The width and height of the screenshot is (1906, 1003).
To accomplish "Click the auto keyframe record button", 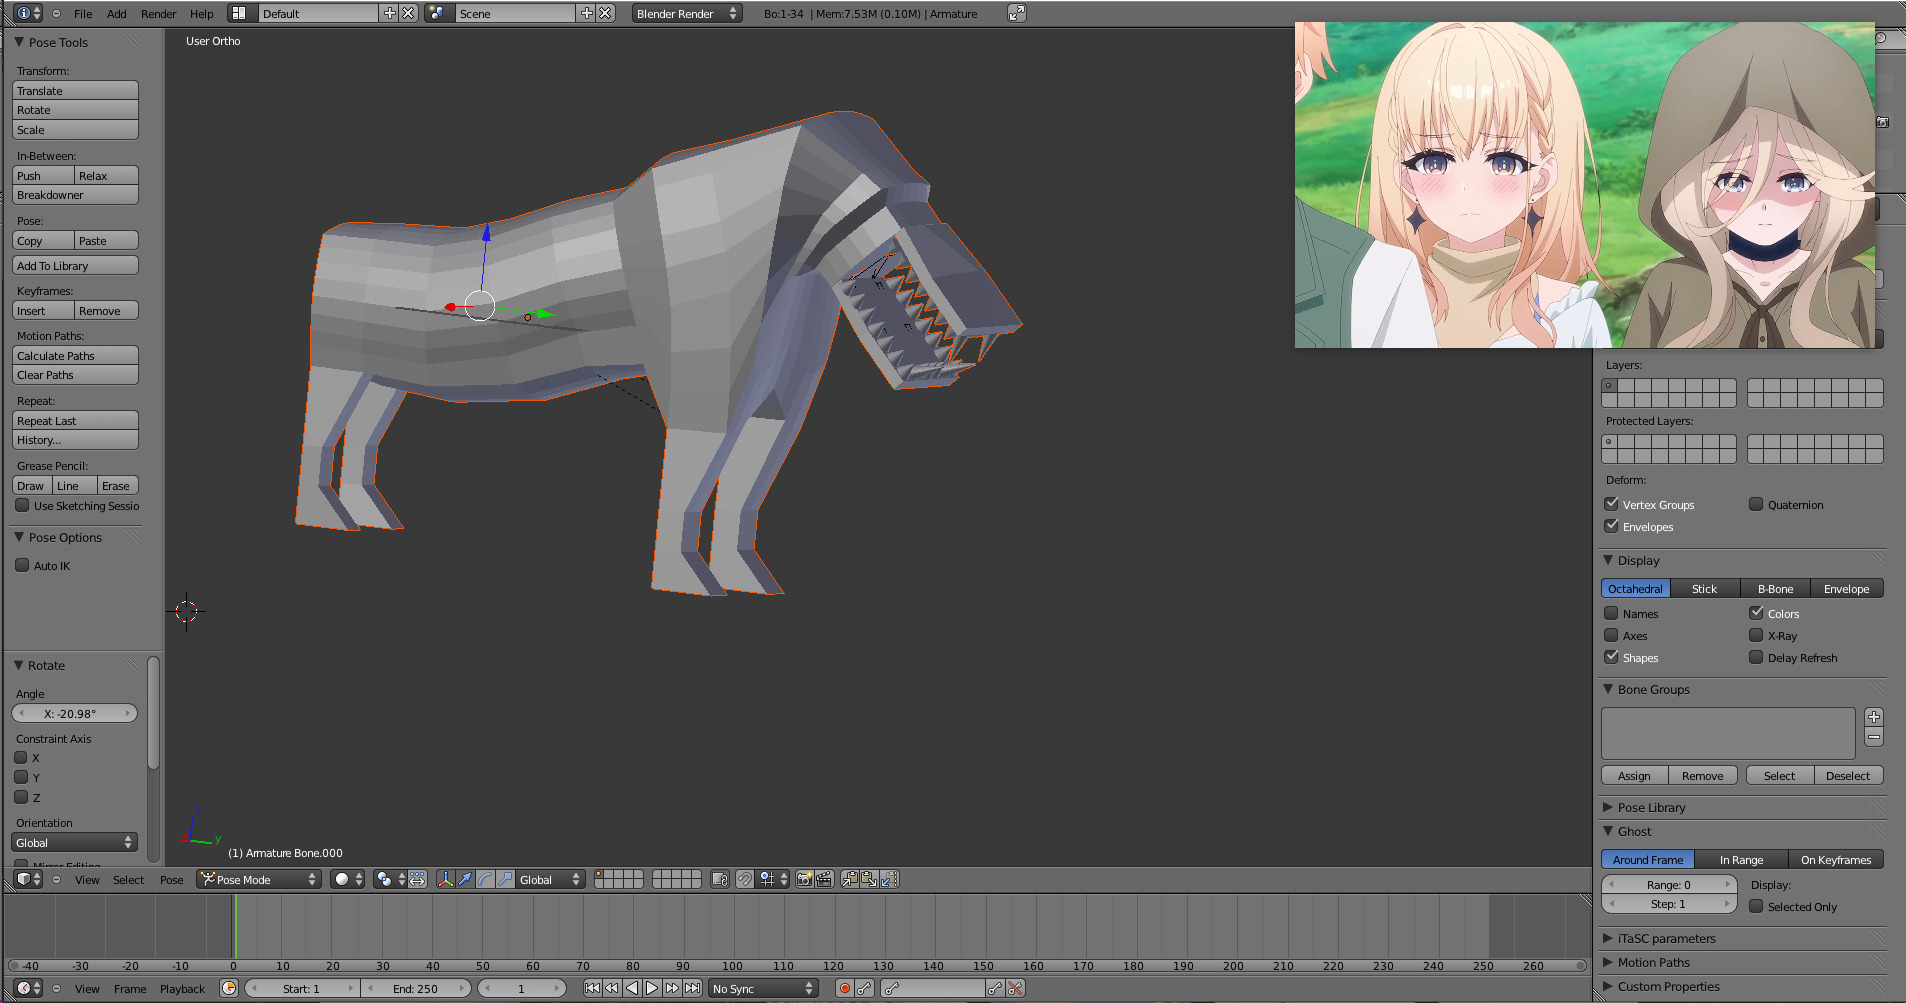I will [x=845, y=988].
